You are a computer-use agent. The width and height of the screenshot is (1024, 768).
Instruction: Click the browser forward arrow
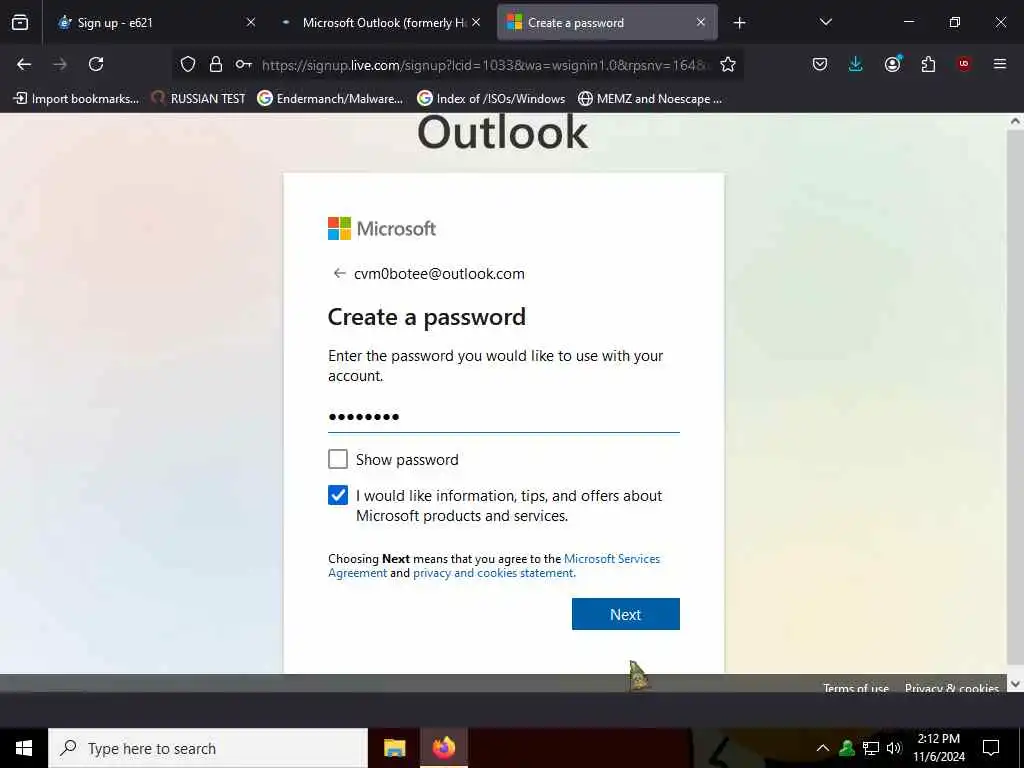(x=60, y=64)
